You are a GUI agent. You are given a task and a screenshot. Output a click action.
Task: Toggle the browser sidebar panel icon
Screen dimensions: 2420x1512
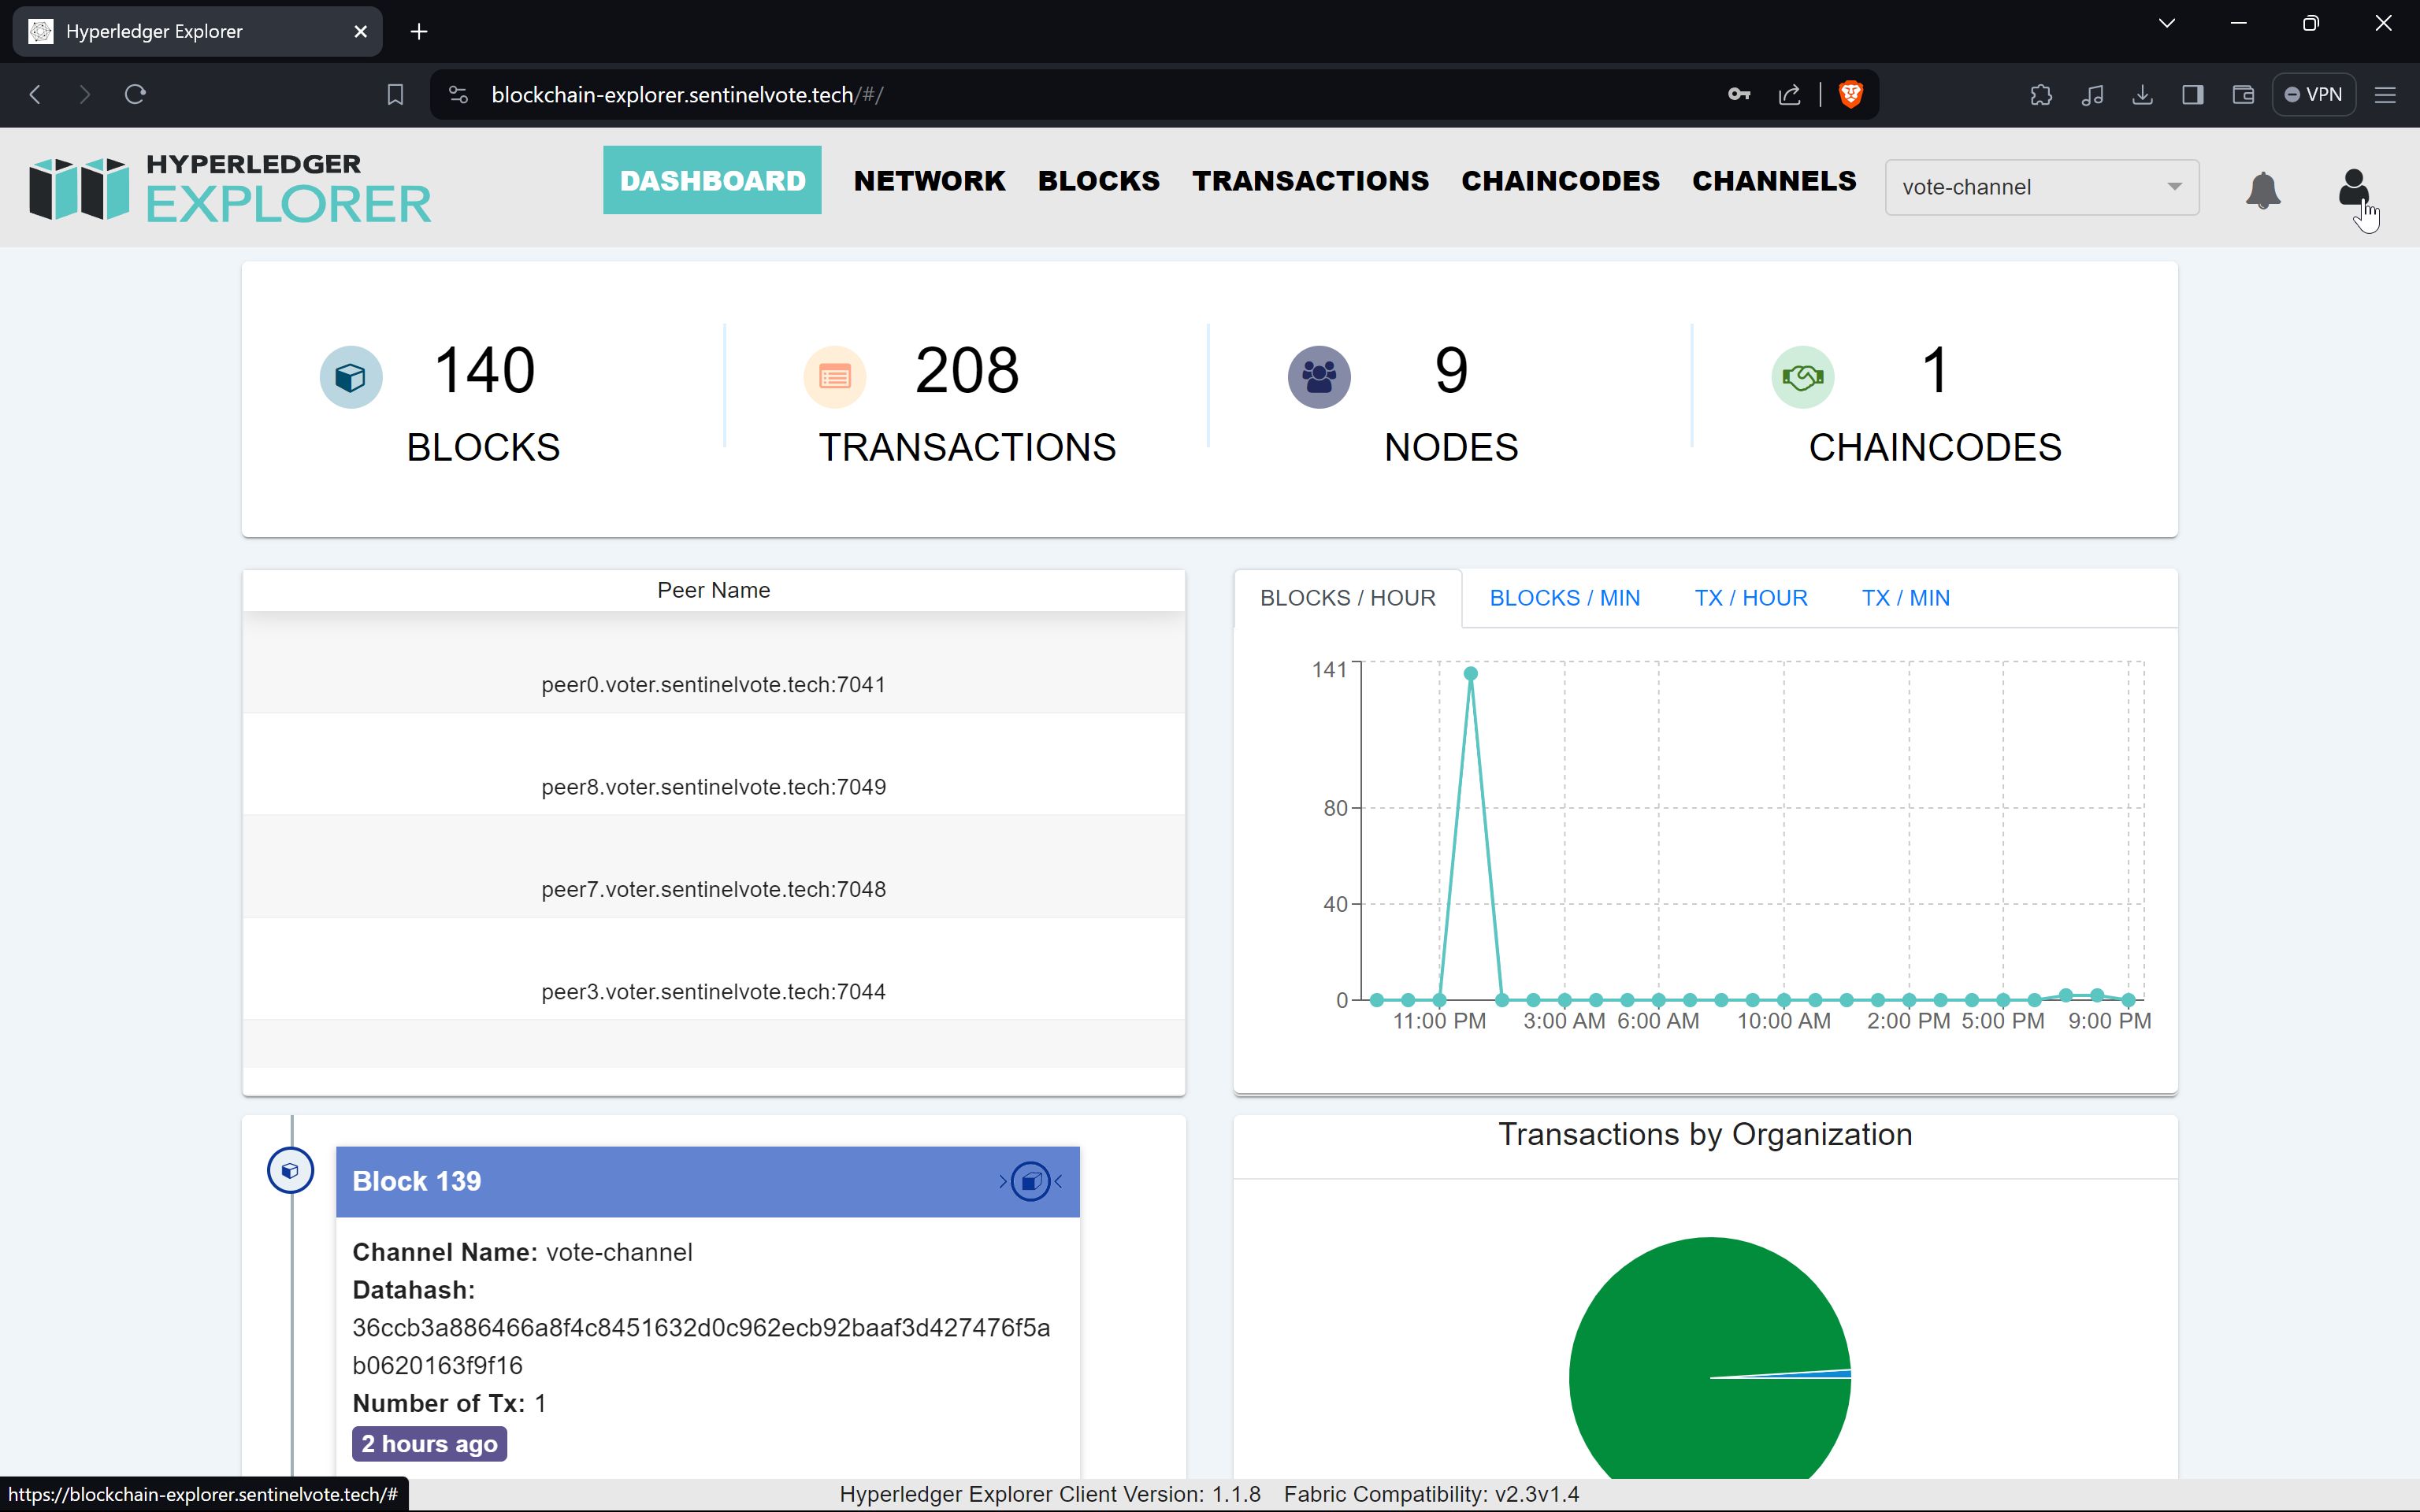point(2193,94)
